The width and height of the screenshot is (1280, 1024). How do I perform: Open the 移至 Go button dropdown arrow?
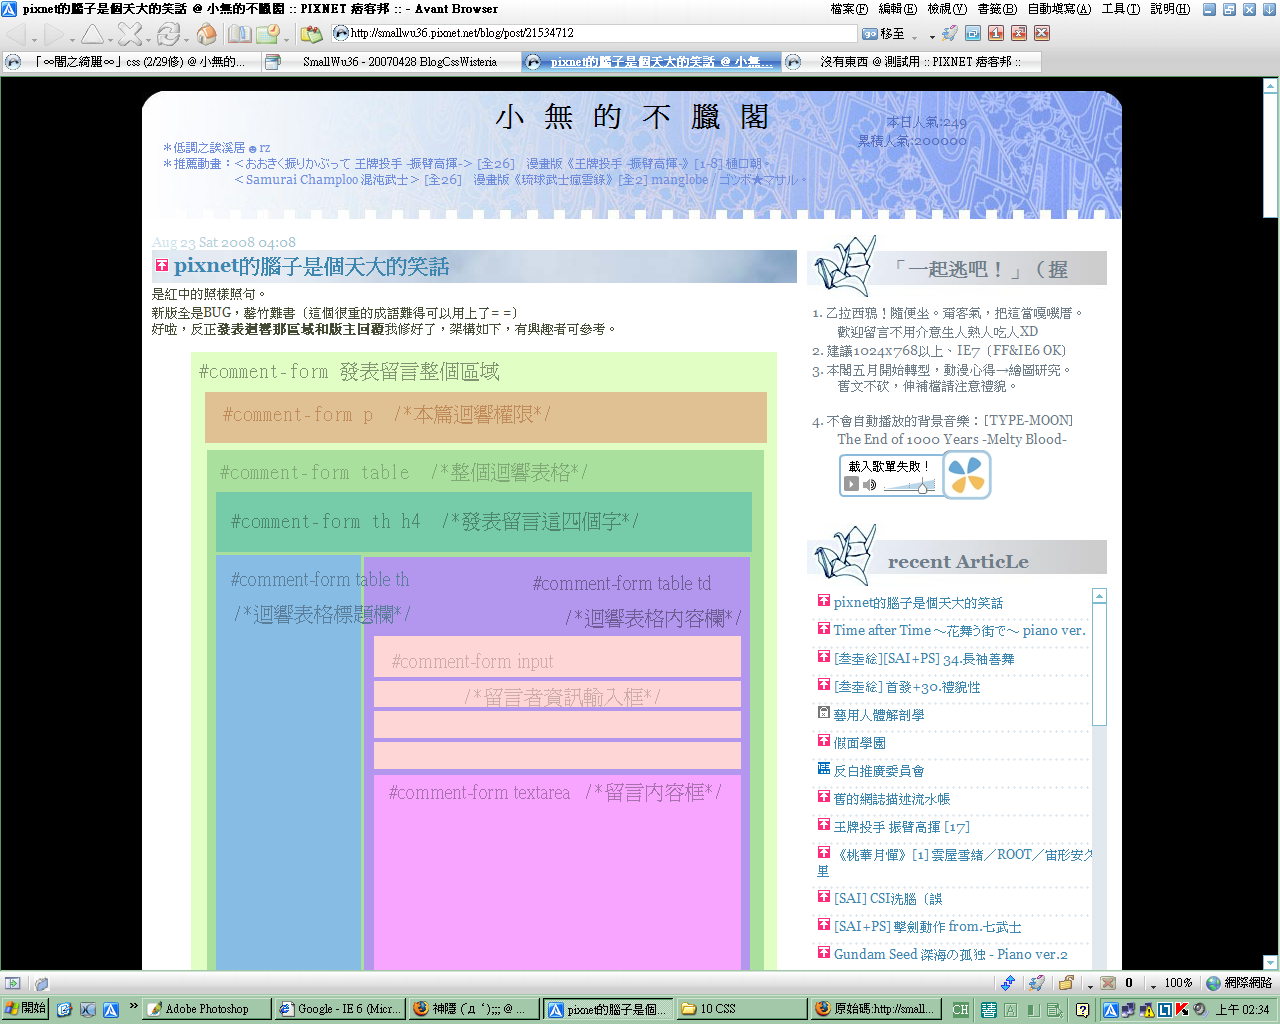click(x=914, y=36)
